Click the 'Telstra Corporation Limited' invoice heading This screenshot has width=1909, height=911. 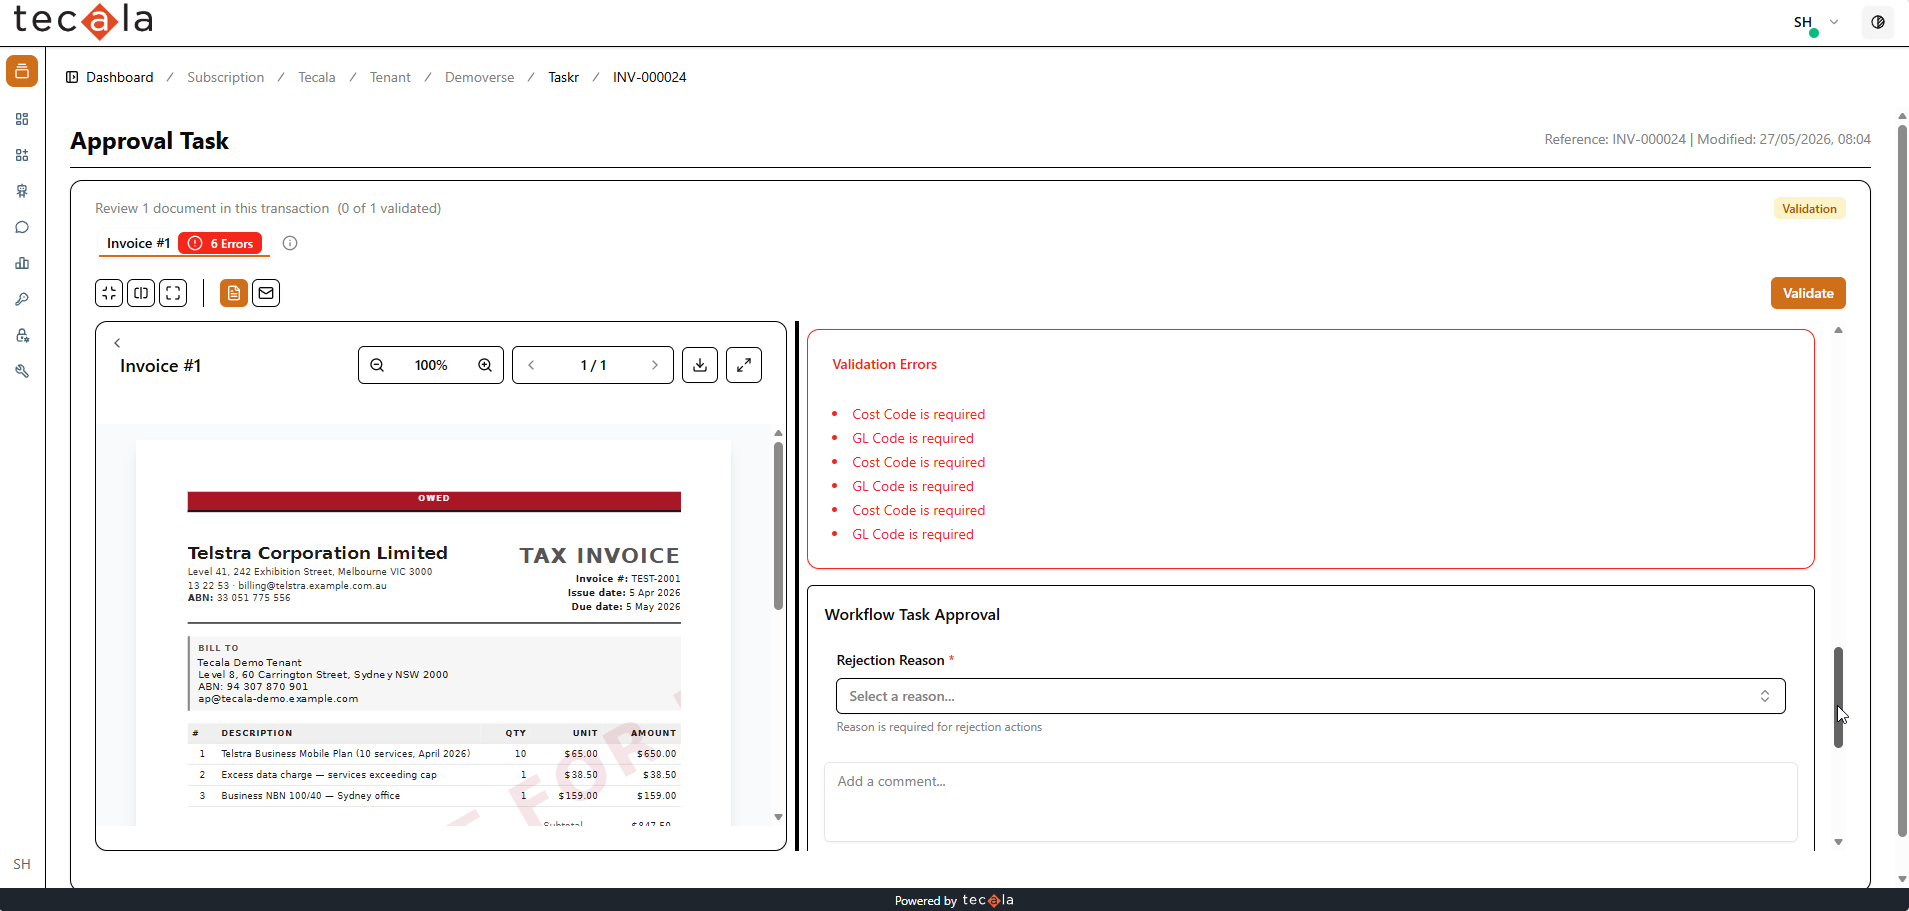click(x=318, y=553)
